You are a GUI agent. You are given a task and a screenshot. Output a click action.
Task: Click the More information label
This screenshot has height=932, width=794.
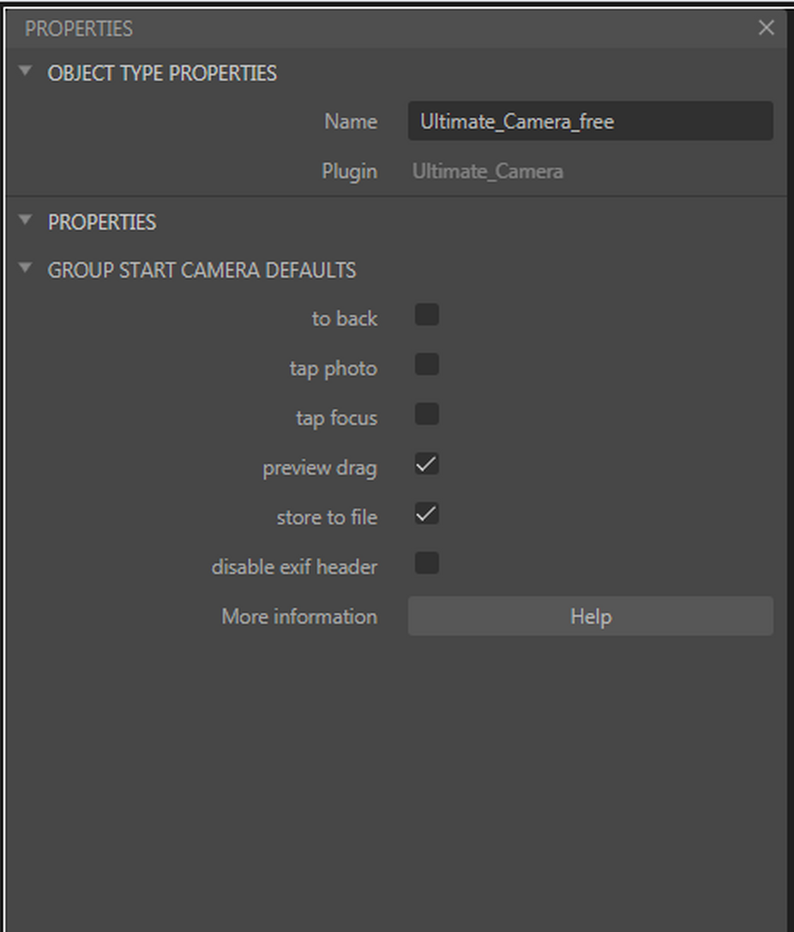pos(298,616)
